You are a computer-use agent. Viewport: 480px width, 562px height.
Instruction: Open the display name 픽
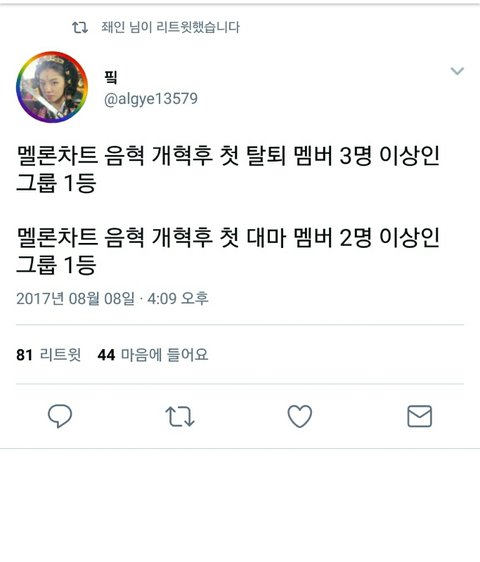coord(111,77)
